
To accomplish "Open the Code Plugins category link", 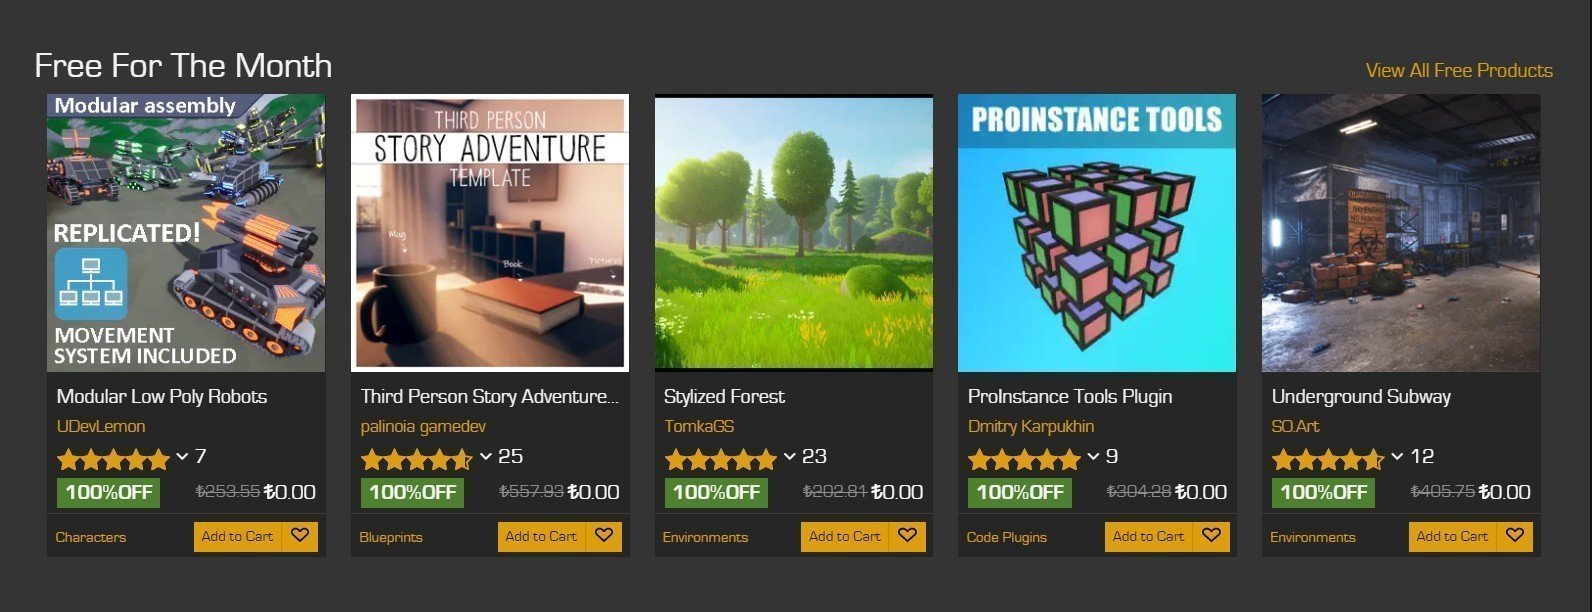I will click(1007, 537).
